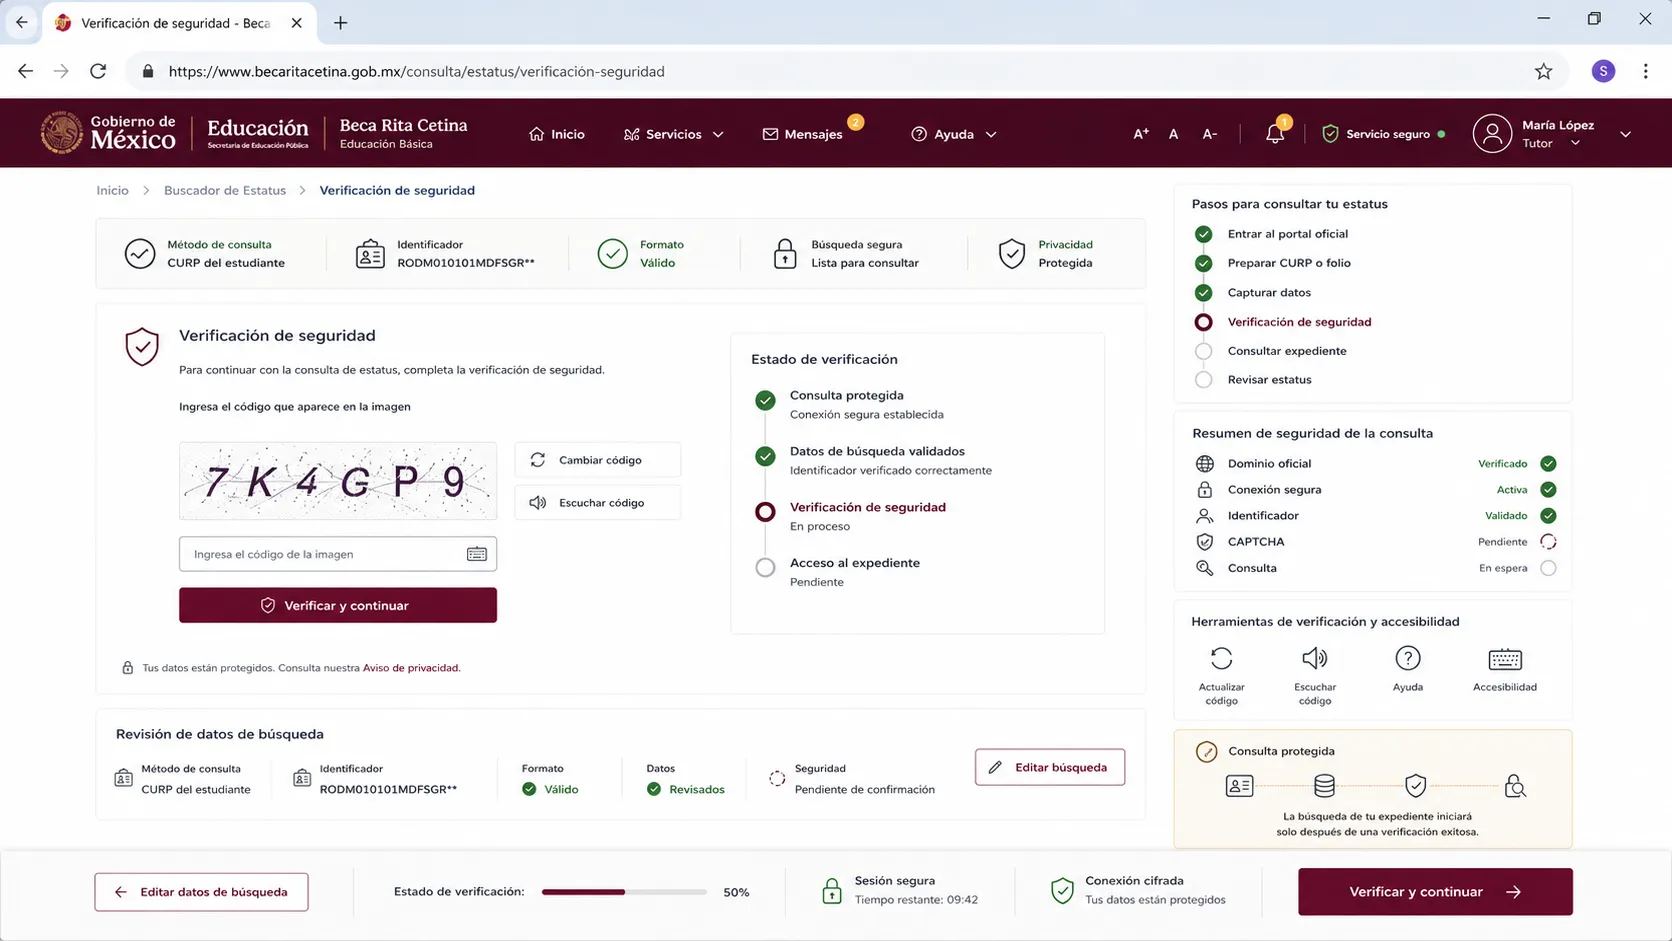Open the María López user menu chevron
Screen dimensions: 1672x941
pos(1625,134)
